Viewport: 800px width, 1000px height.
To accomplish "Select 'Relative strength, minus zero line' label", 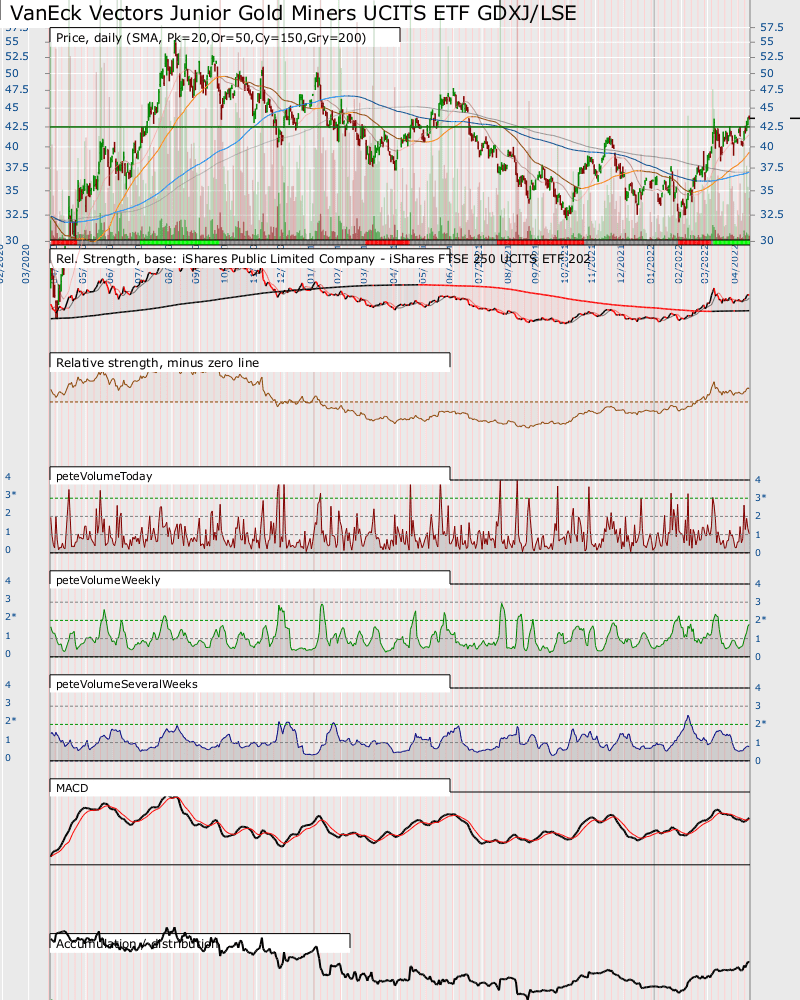I will (158, 362).
